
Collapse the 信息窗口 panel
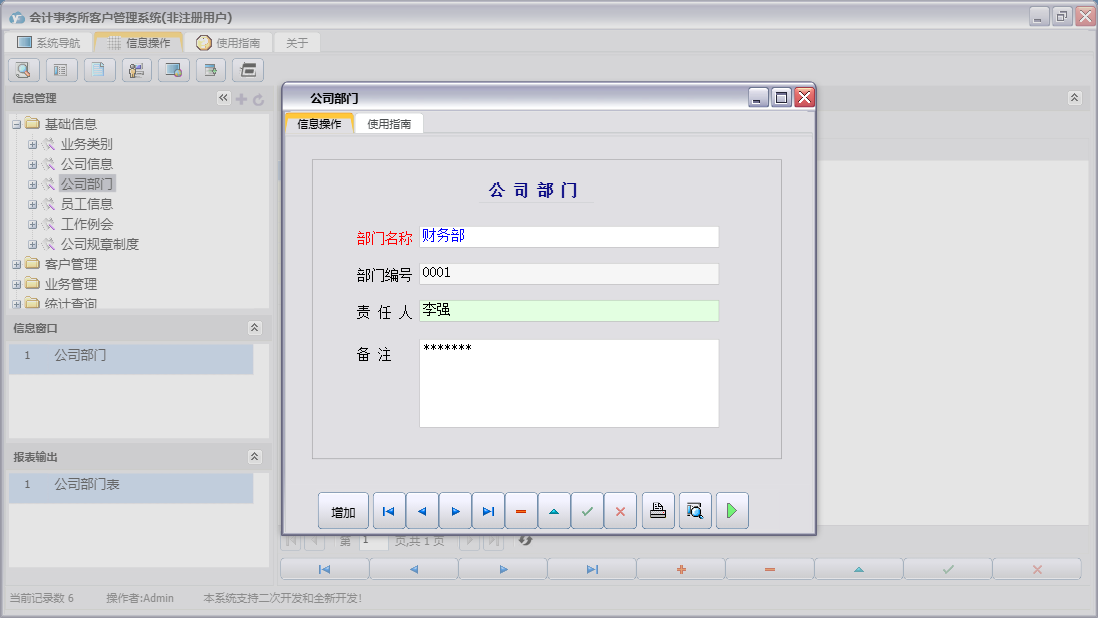254,328
